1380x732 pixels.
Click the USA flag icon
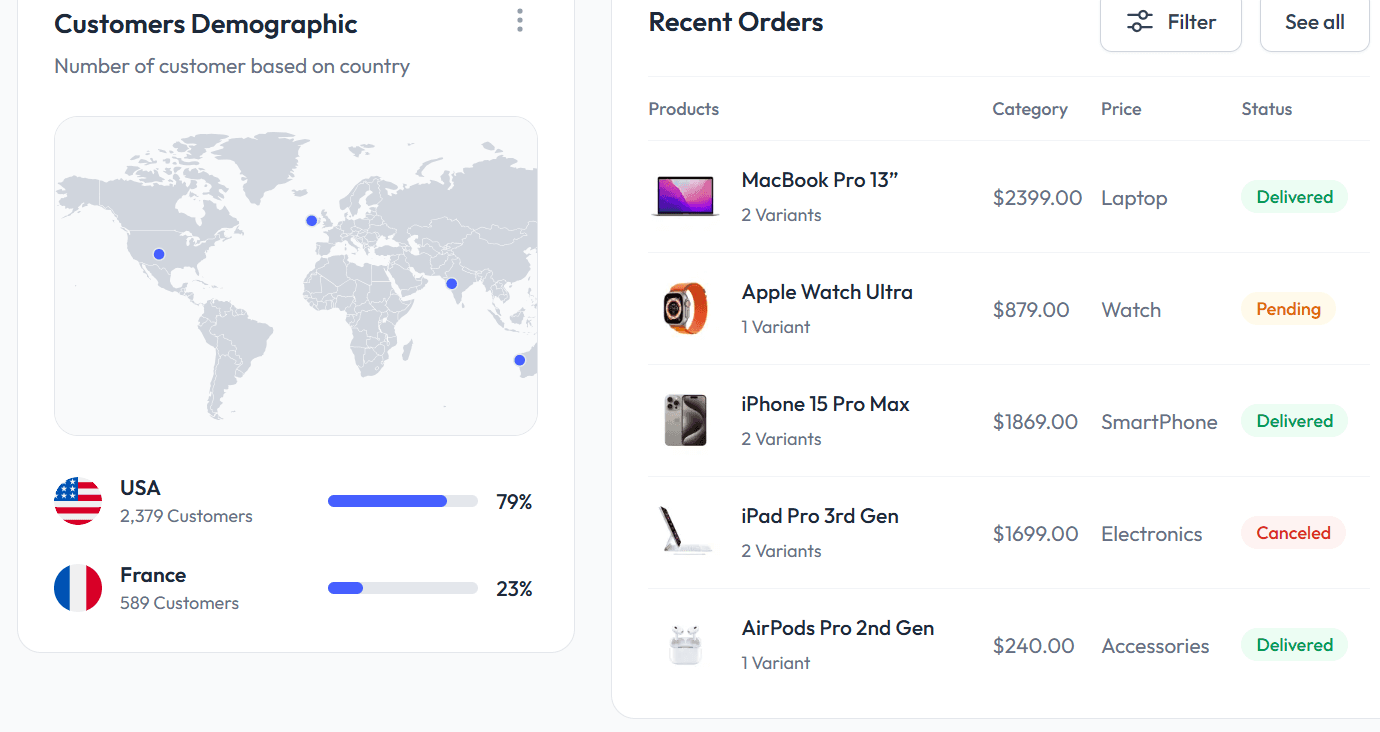78,501
